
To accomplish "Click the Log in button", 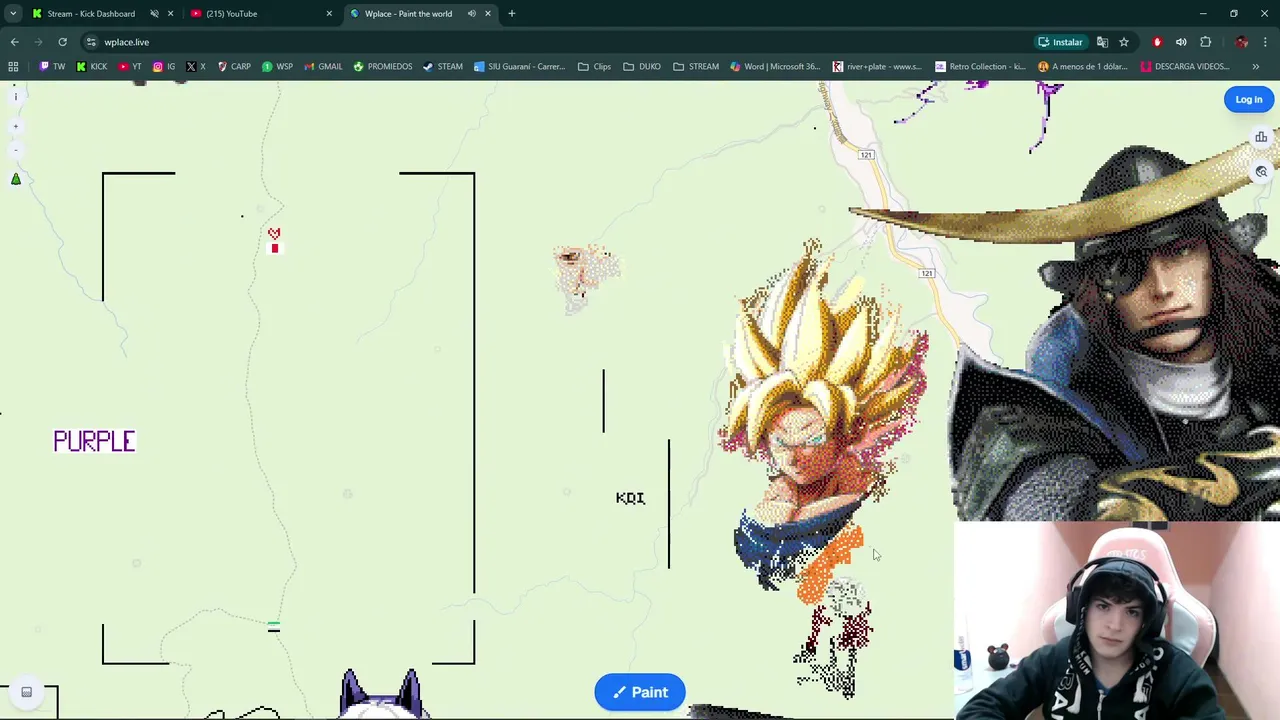I will tap(1249, 99).
